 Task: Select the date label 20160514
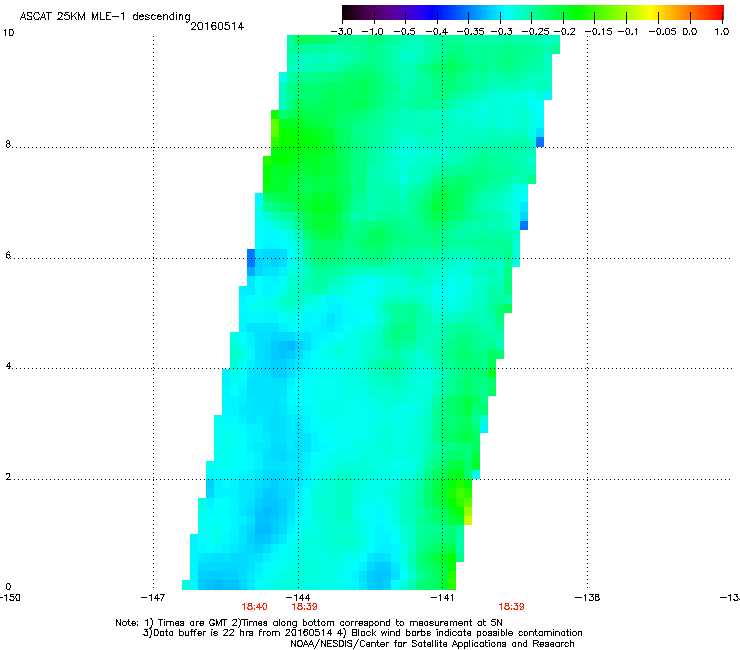[217, 26]
